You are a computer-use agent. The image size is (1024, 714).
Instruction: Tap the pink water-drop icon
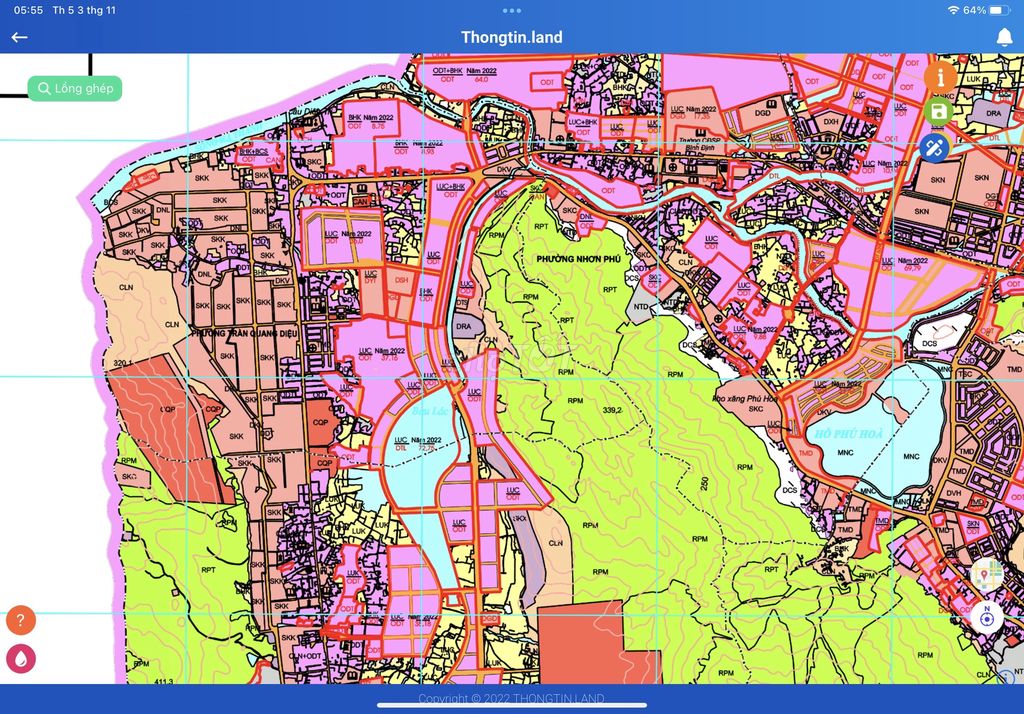(x=21, y=658)
